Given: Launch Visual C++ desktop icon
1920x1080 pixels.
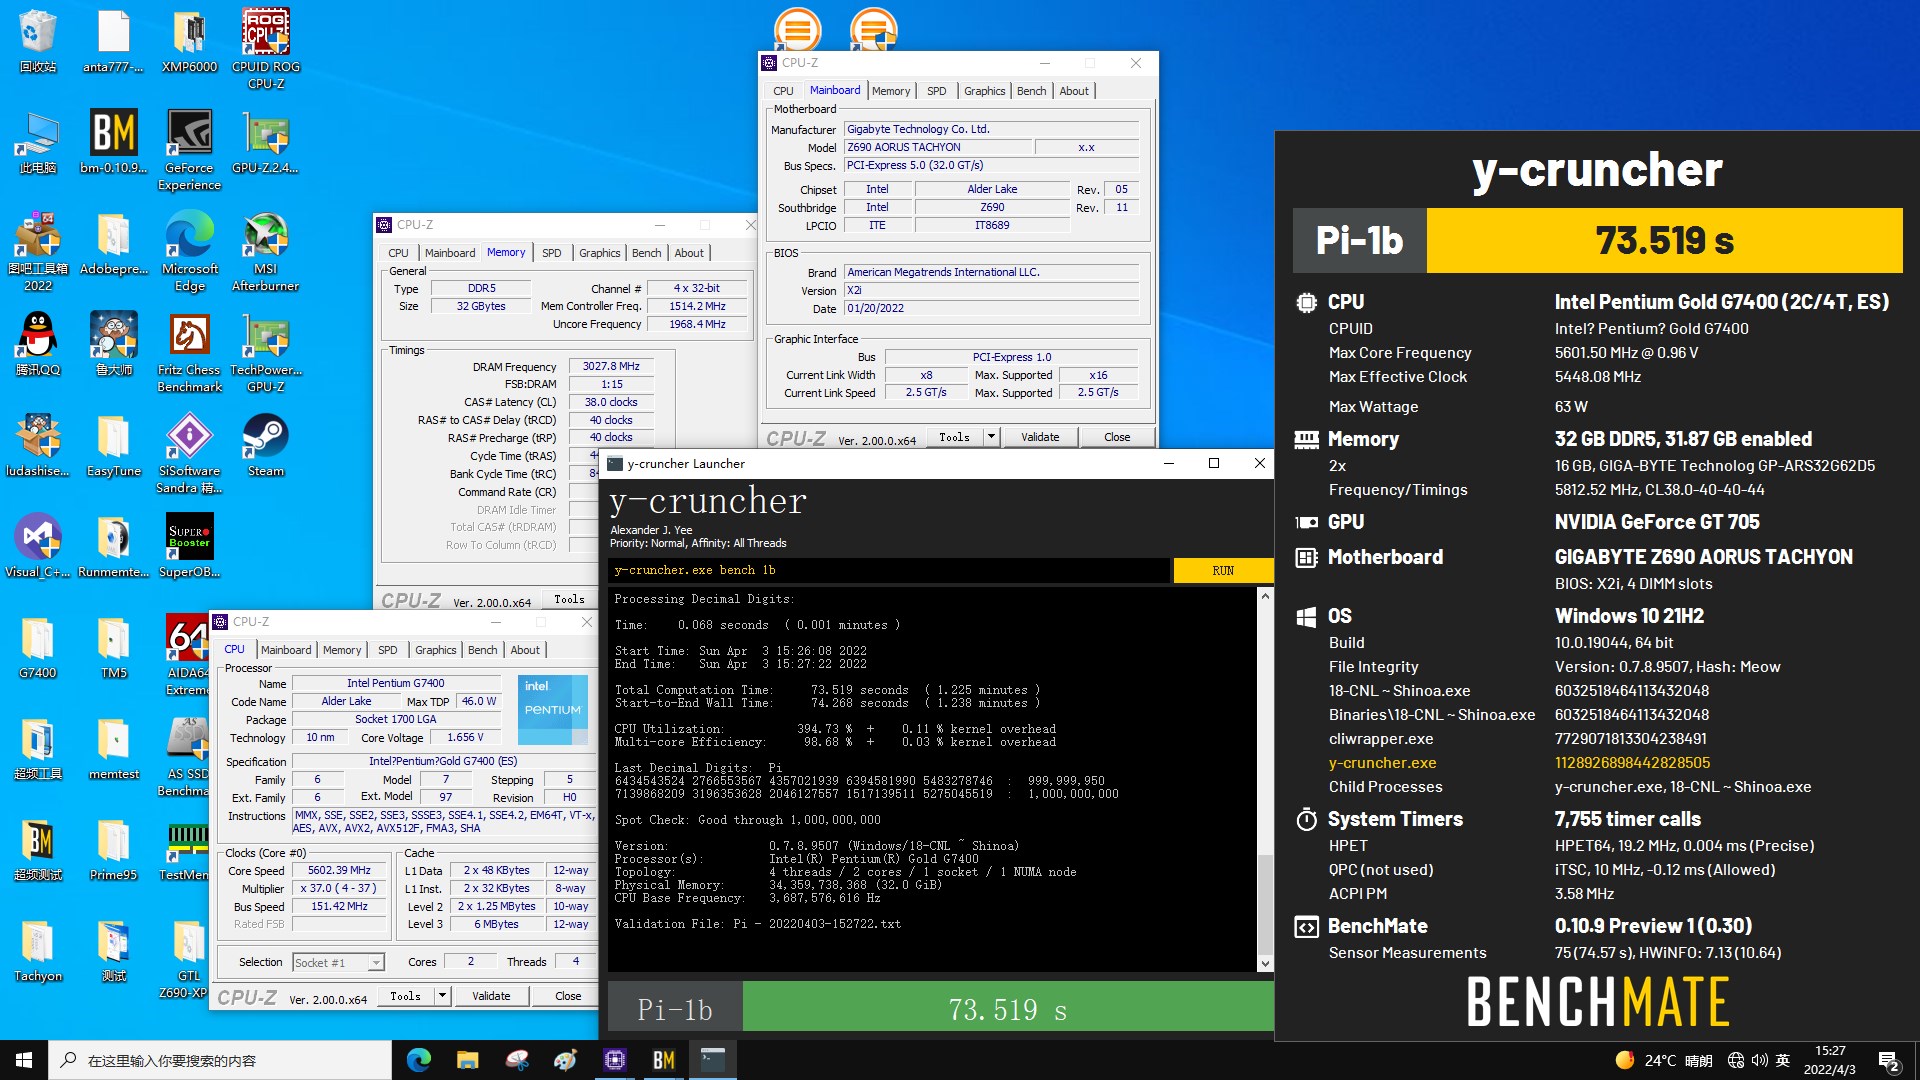Looking at the screenshot, I should 38,546.
